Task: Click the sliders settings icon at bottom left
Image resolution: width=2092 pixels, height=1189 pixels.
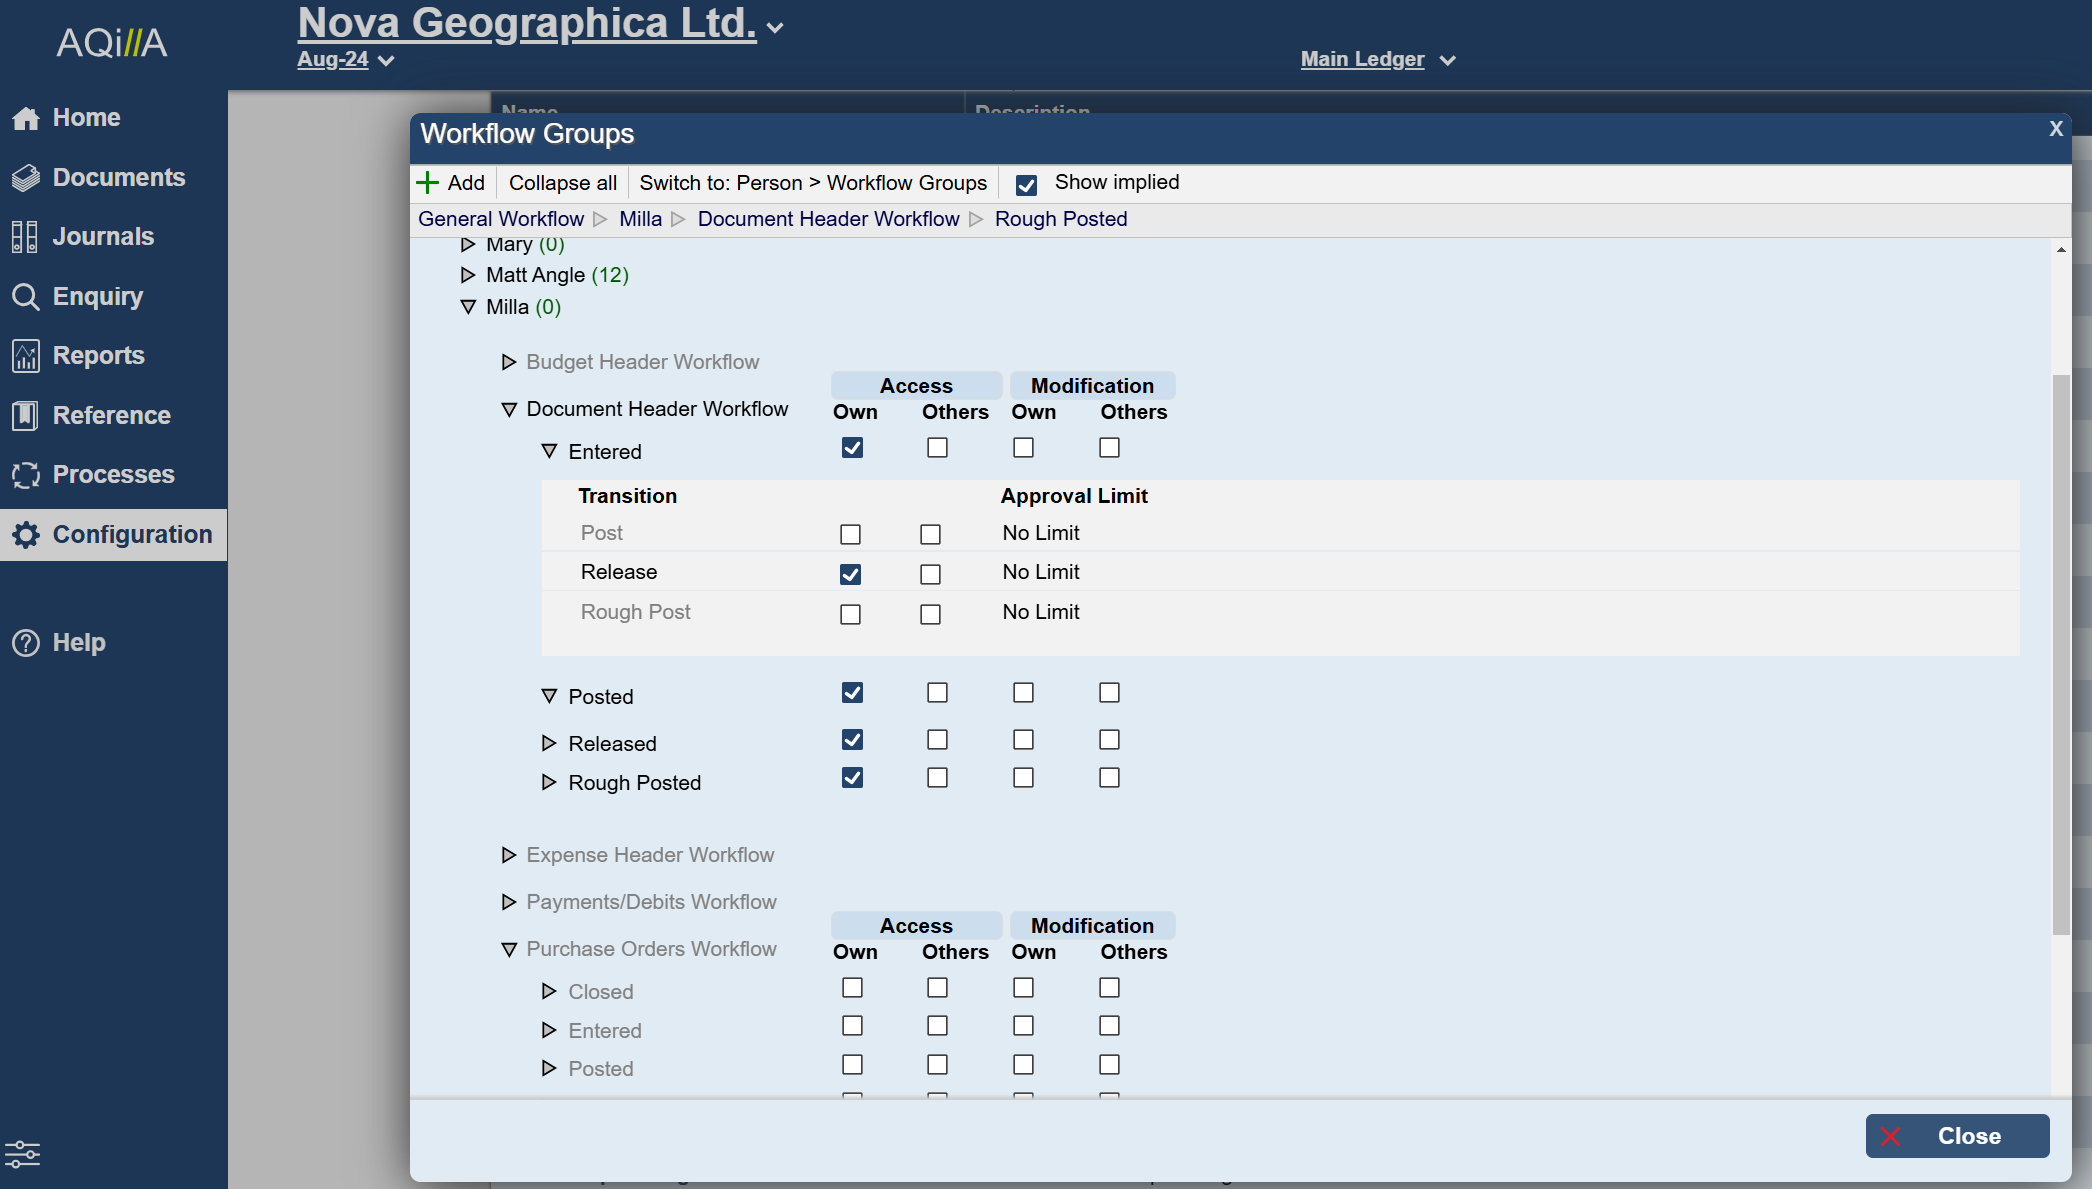Action: point(22,1154)
